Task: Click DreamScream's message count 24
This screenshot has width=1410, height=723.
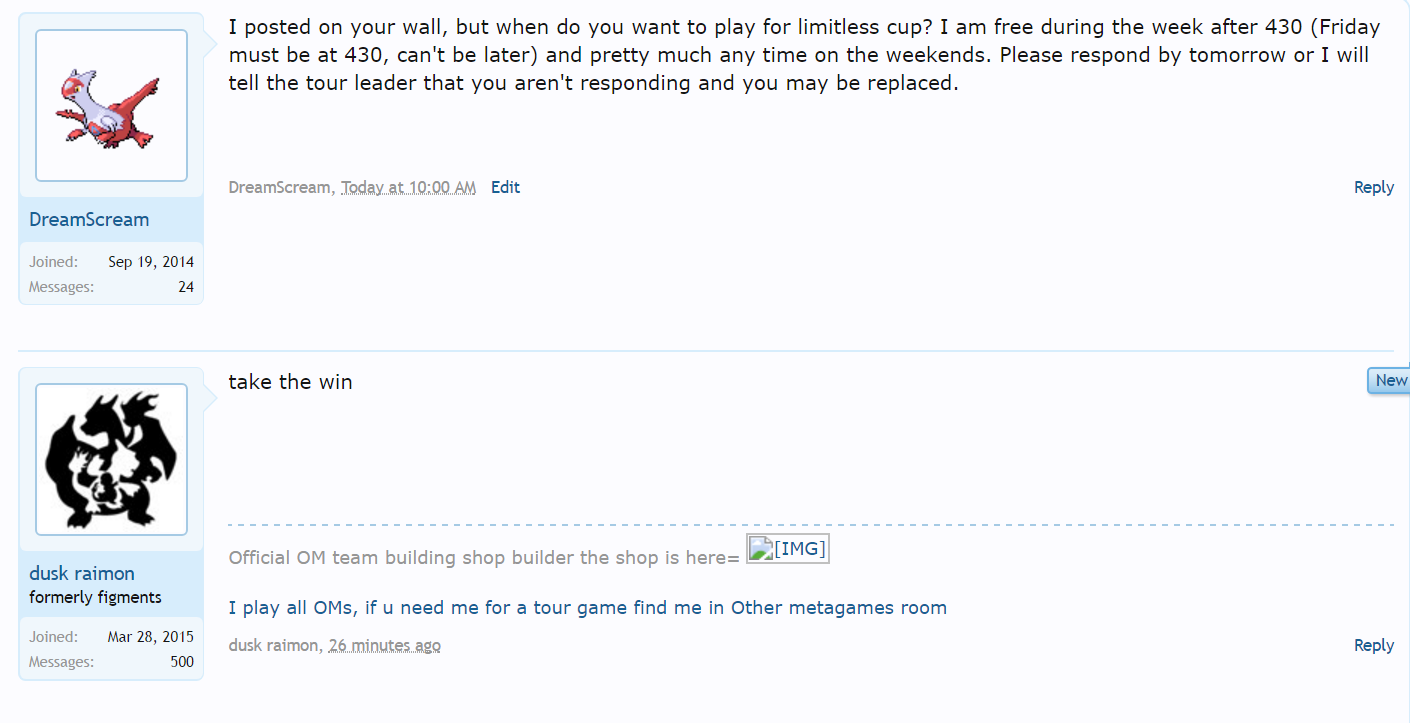Action: point(186,287)
